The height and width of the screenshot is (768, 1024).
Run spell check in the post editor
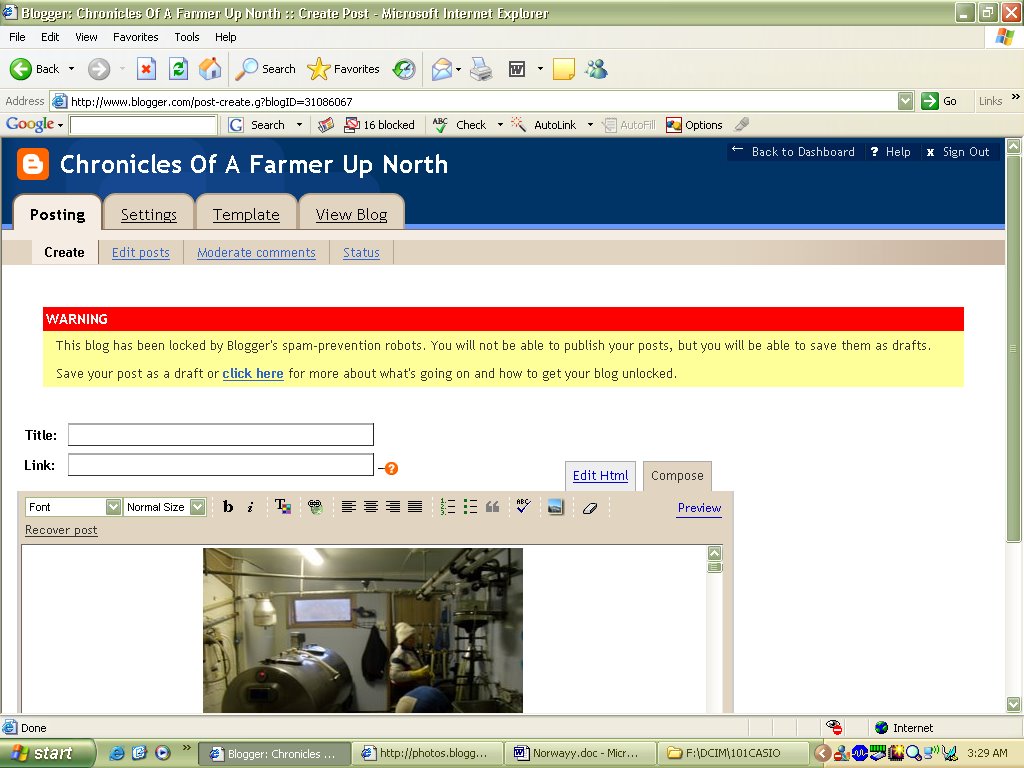(523, 507)
